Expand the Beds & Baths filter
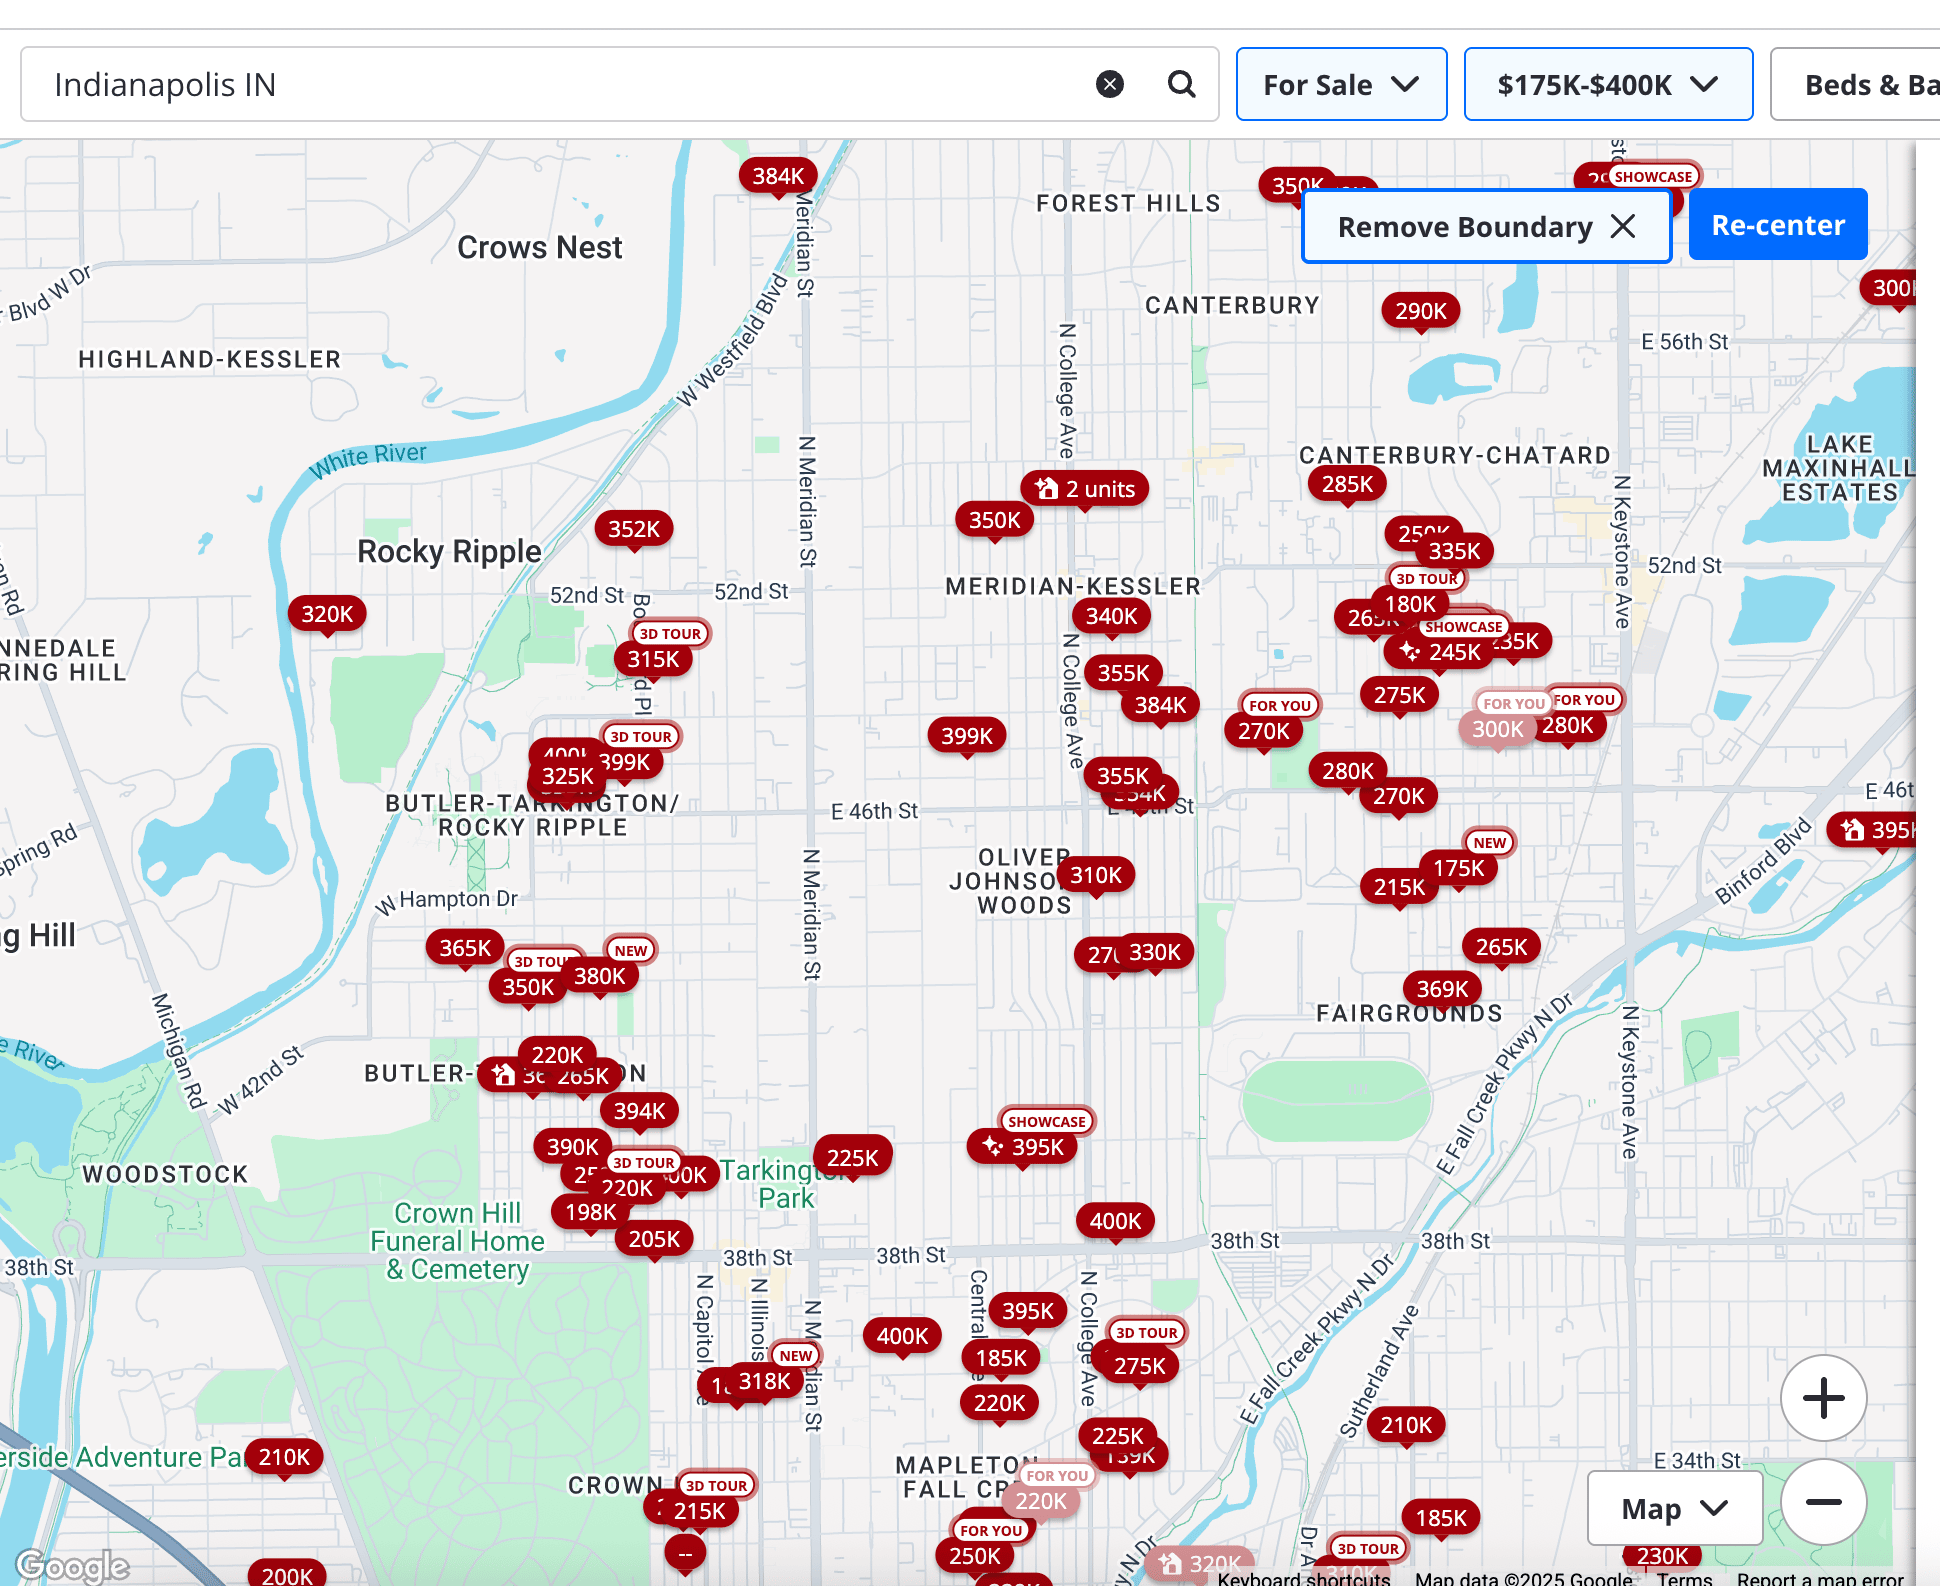Image resolution: width=1940 pixels, height=1586 pixels. 1880,84
